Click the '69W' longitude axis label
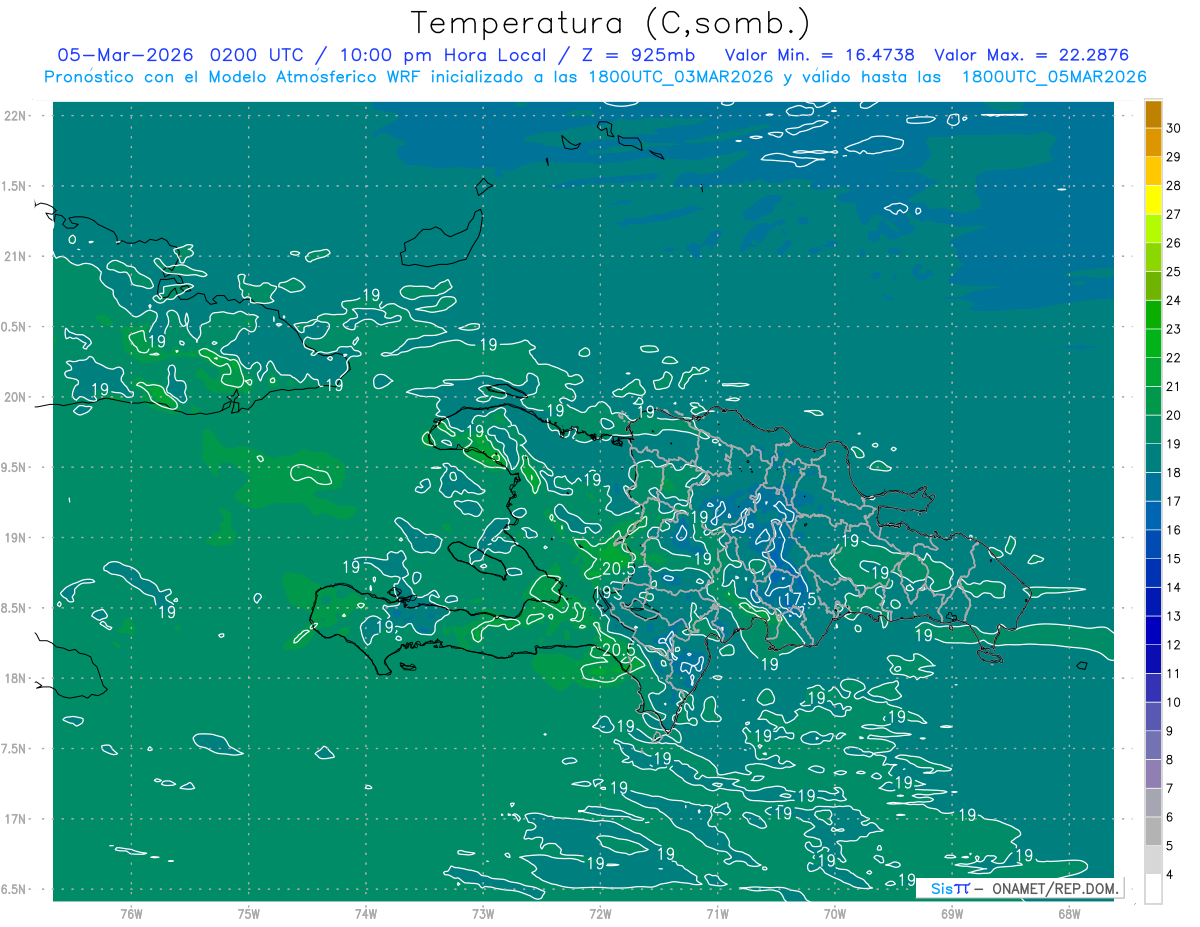Screen dimensions: 1200x927 [952, 914]
